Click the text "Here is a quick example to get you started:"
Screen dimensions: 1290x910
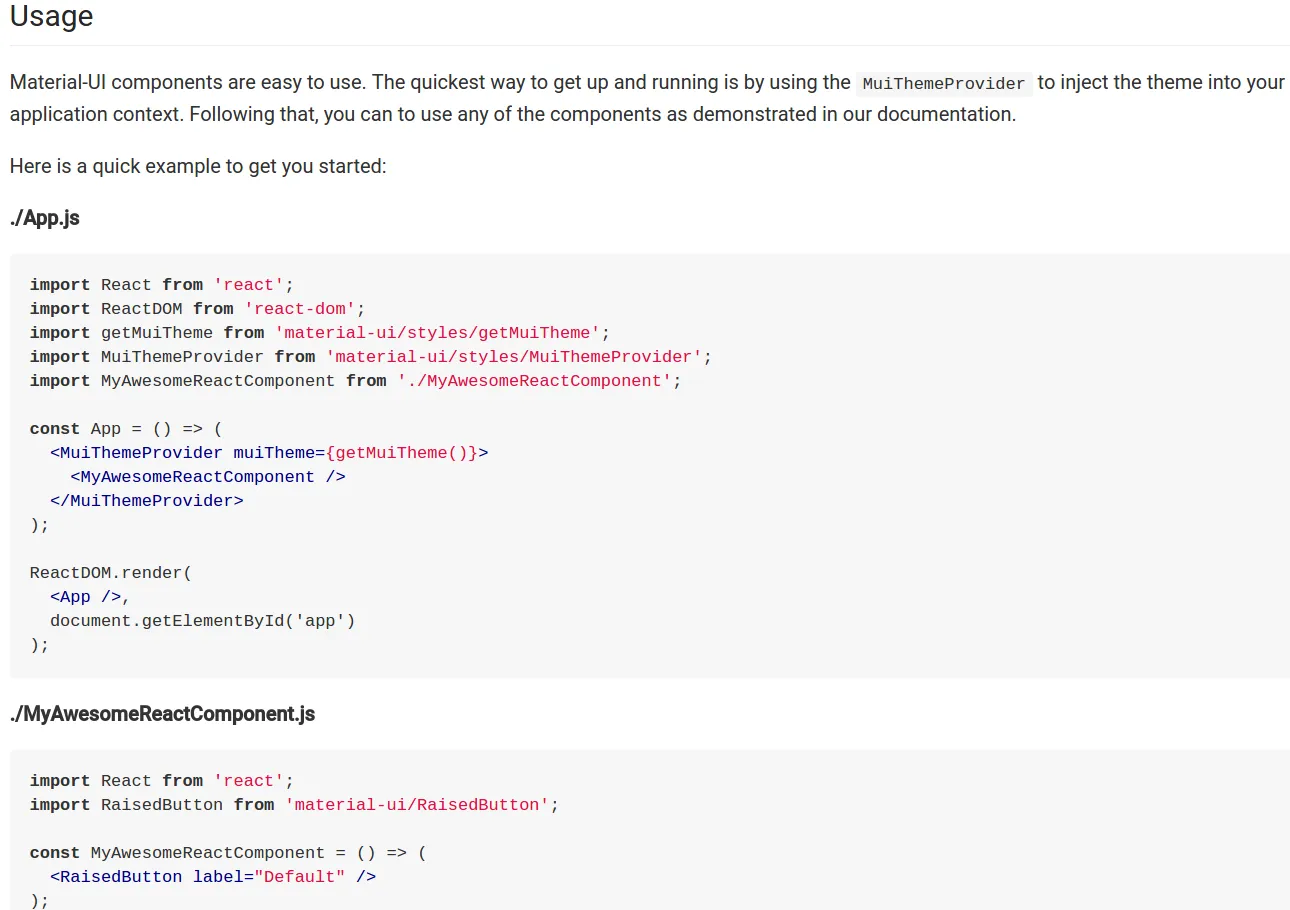[x=198, y=166]
